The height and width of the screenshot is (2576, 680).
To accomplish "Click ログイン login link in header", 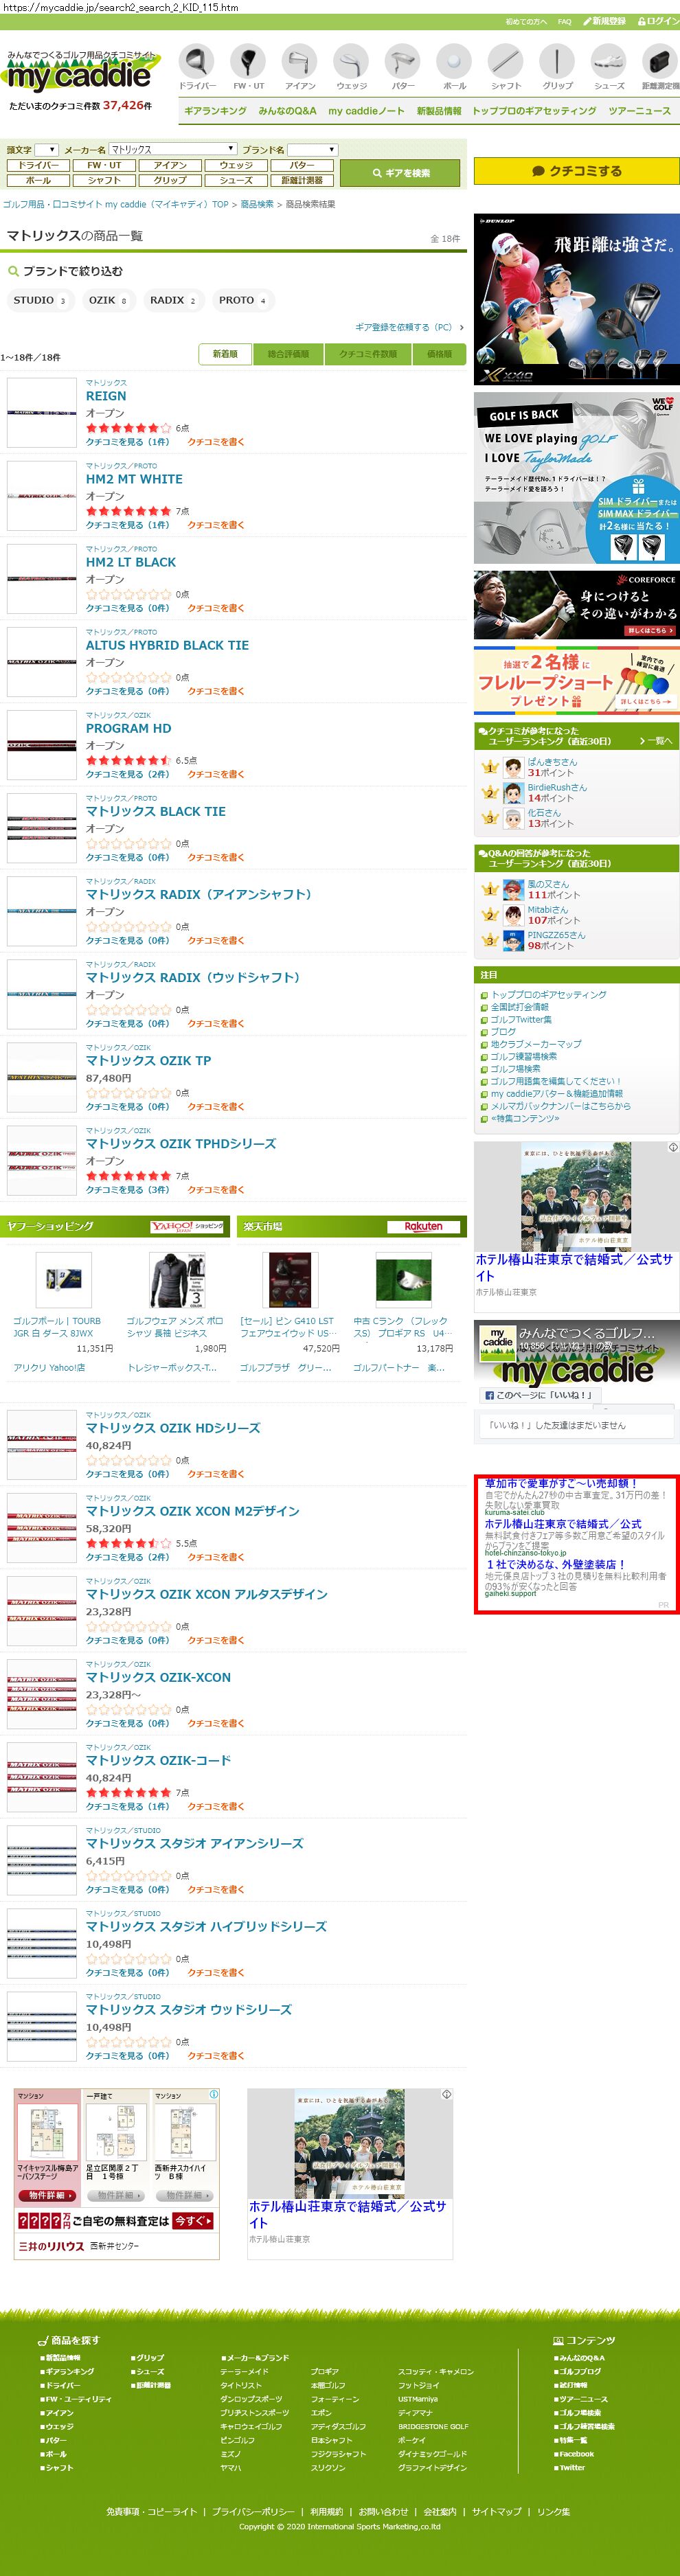I will click(x=658, y=21).
